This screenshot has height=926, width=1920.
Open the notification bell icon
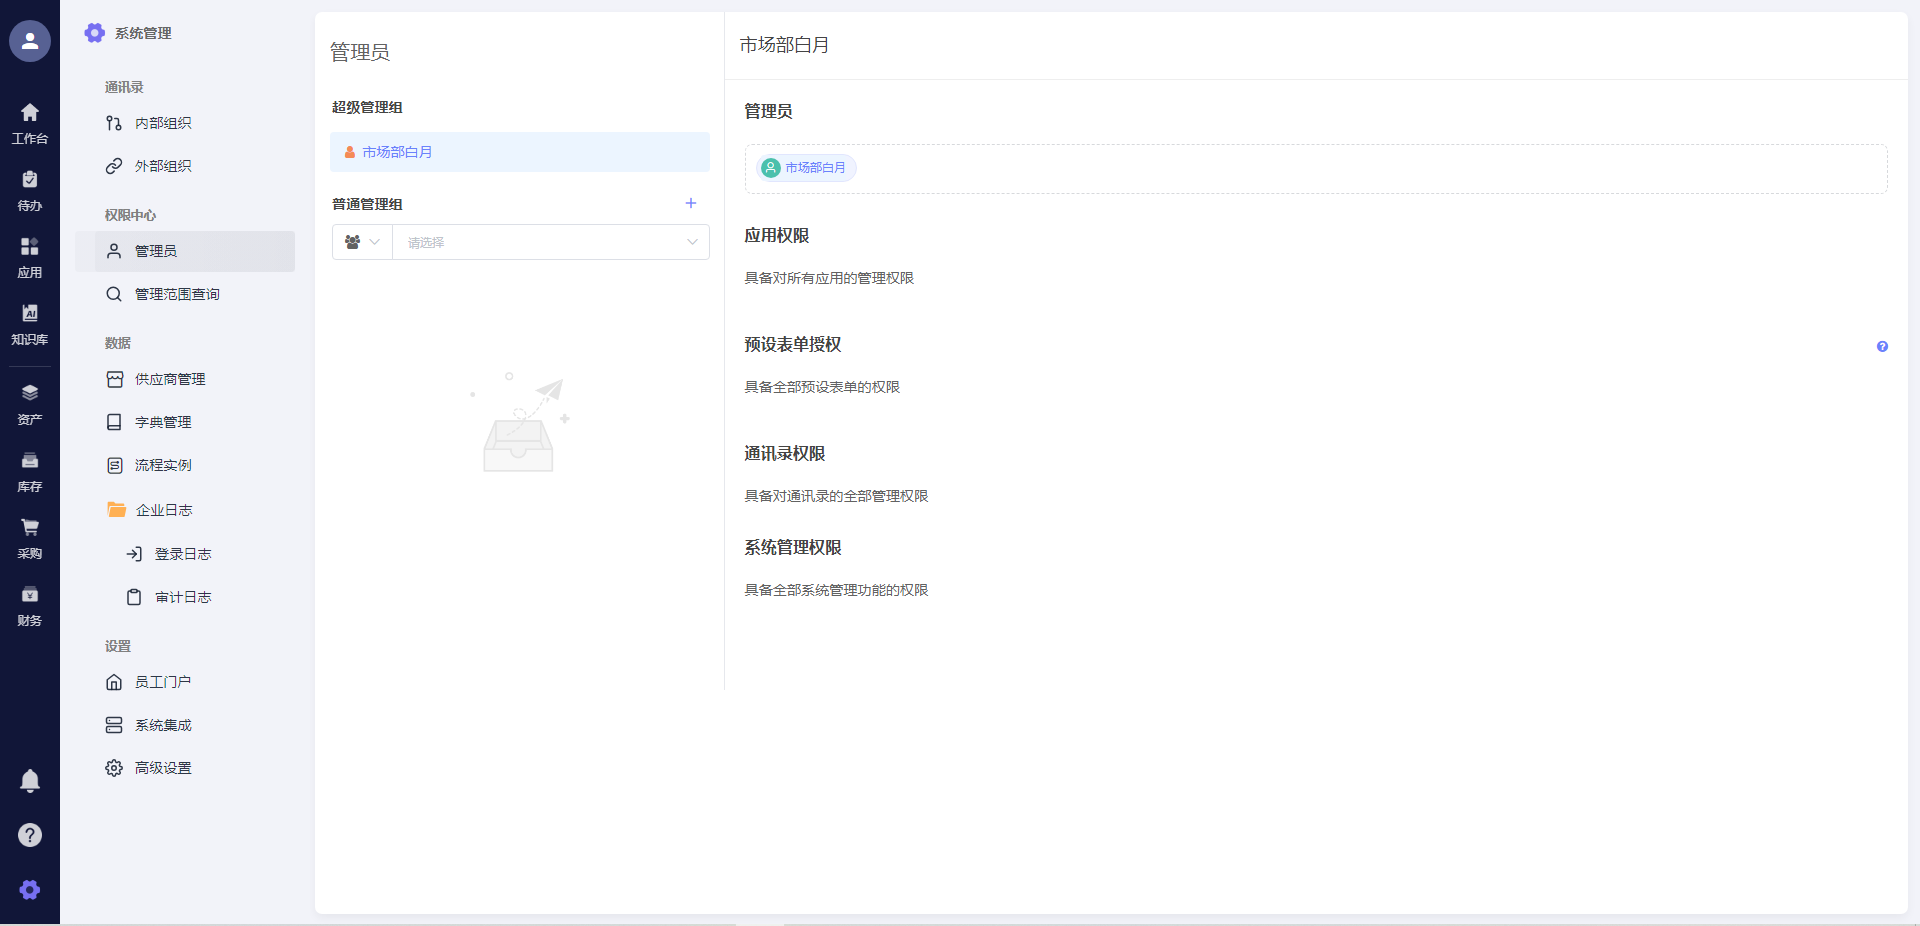pos(30,780)
